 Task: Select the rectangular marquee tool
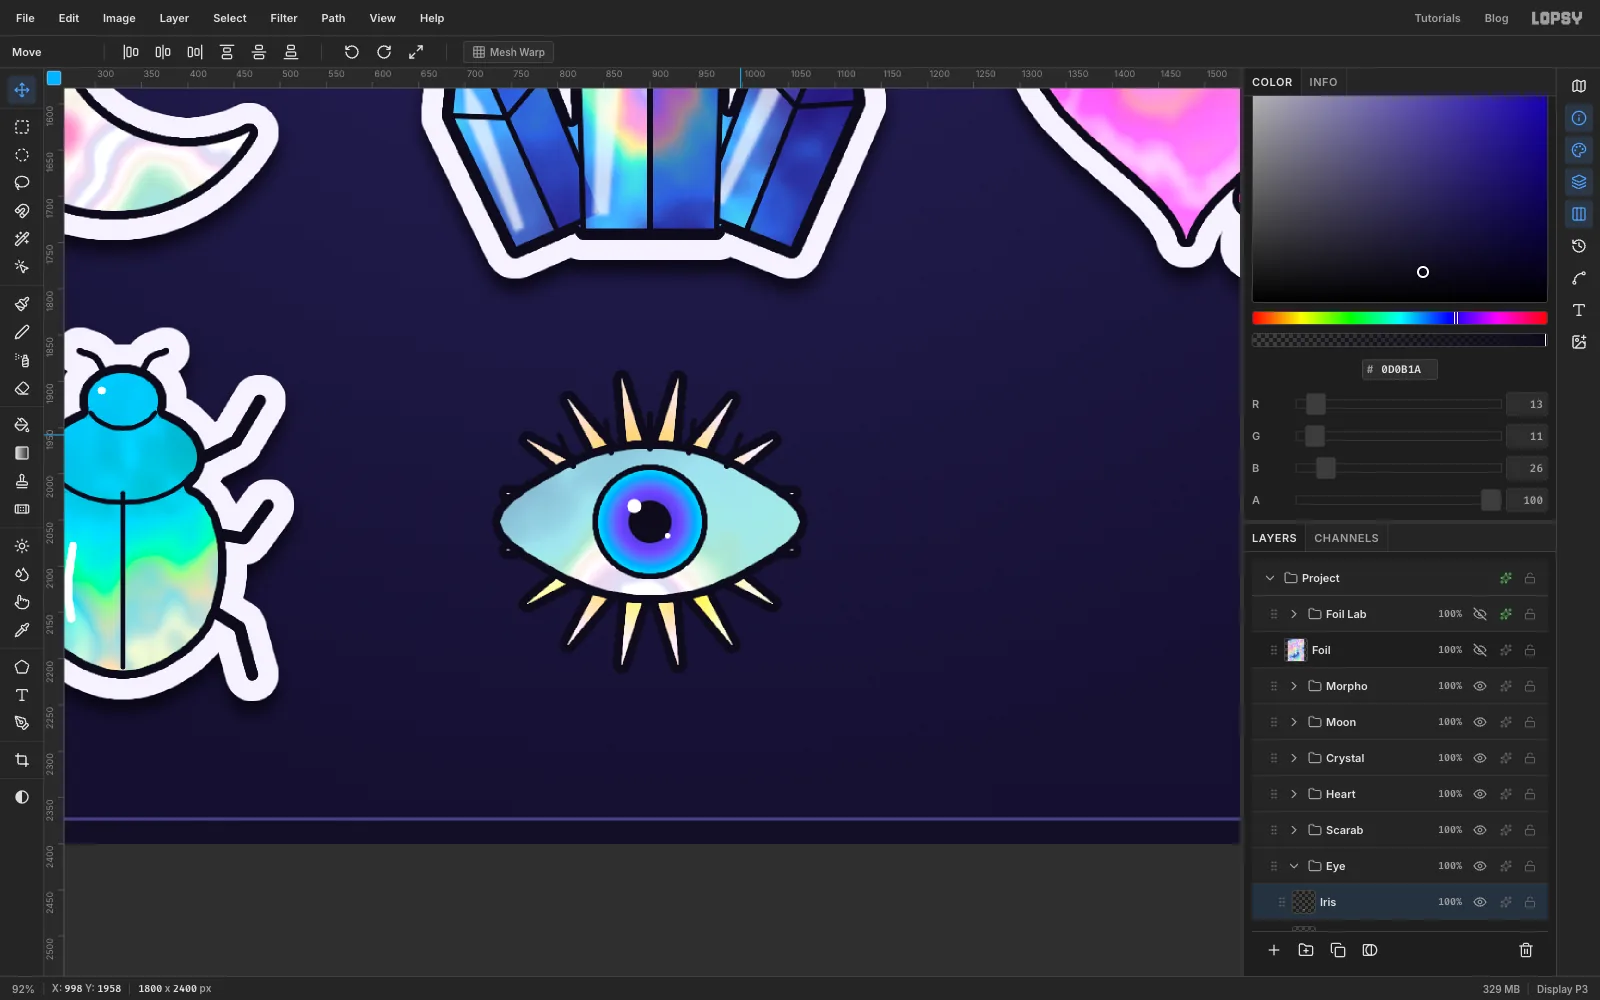click(x=22, y=127)
